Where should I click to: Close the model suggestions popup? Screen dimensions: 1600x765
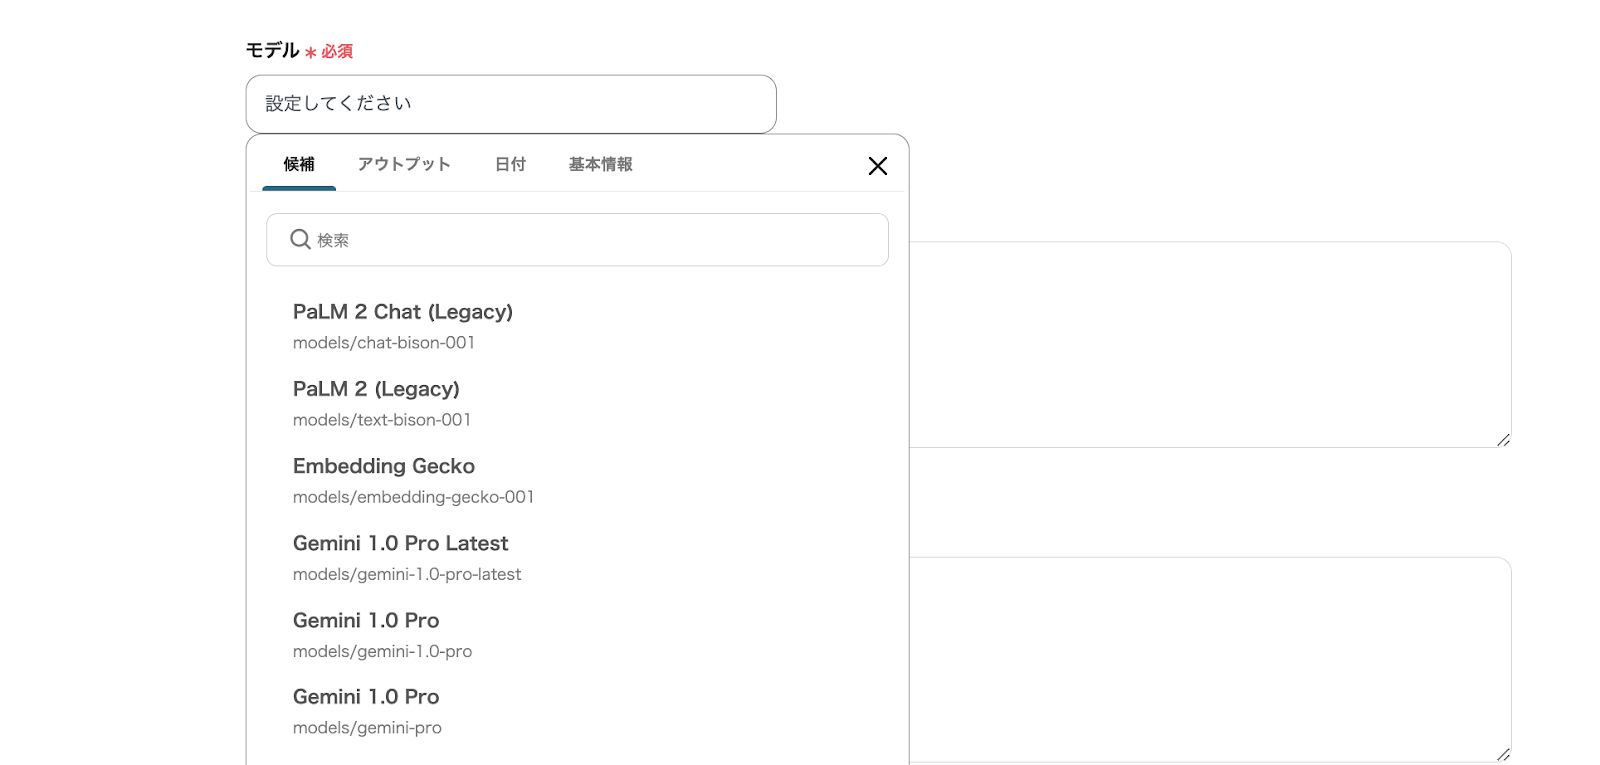(878, 166)
